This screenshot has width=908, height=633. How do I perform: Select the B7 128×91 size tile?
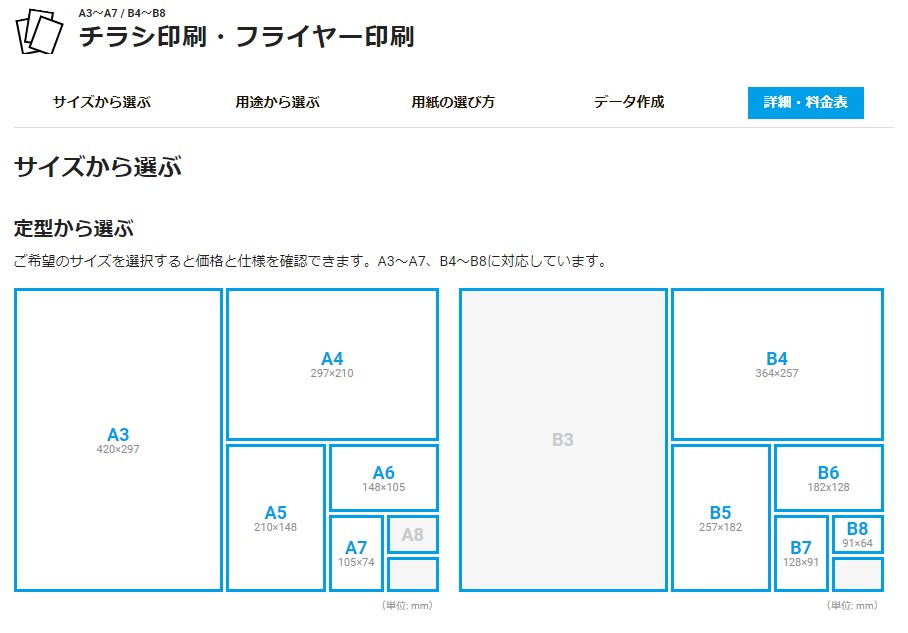(x=801, y=553)
